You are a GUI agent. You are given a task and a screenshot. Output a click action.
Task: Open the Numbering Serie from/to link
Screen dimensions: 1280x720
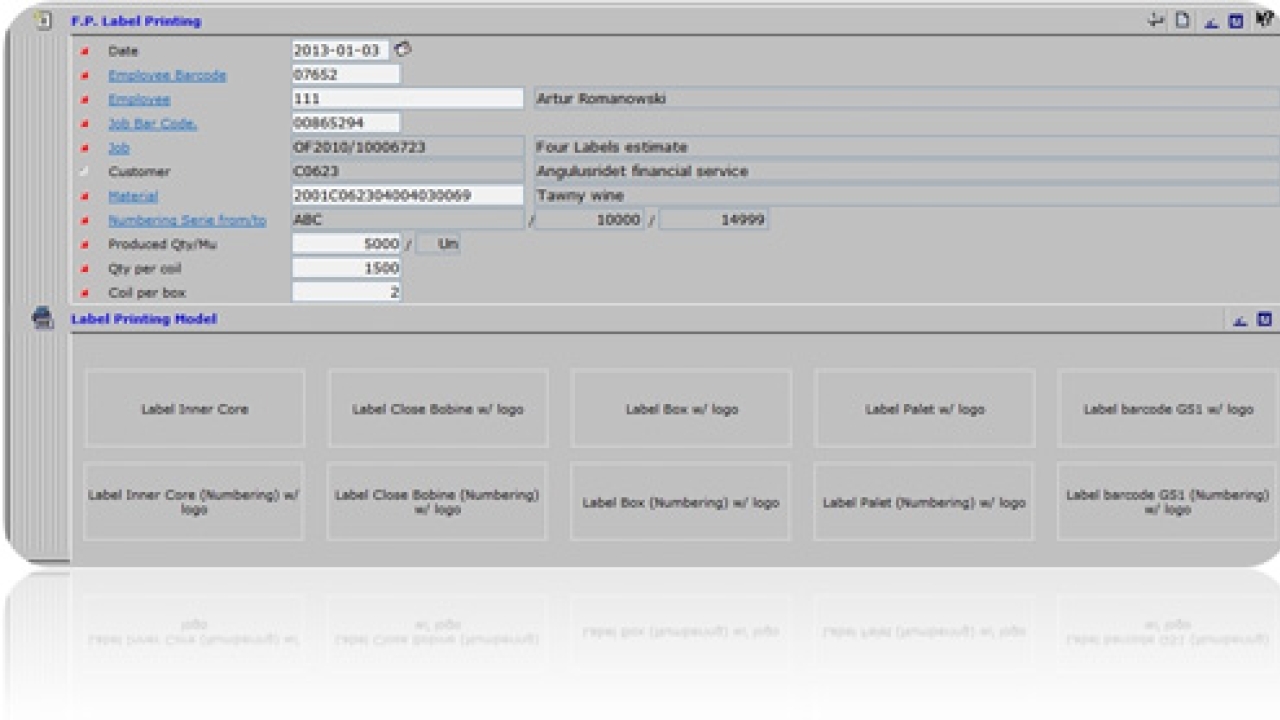coord(187,220)
